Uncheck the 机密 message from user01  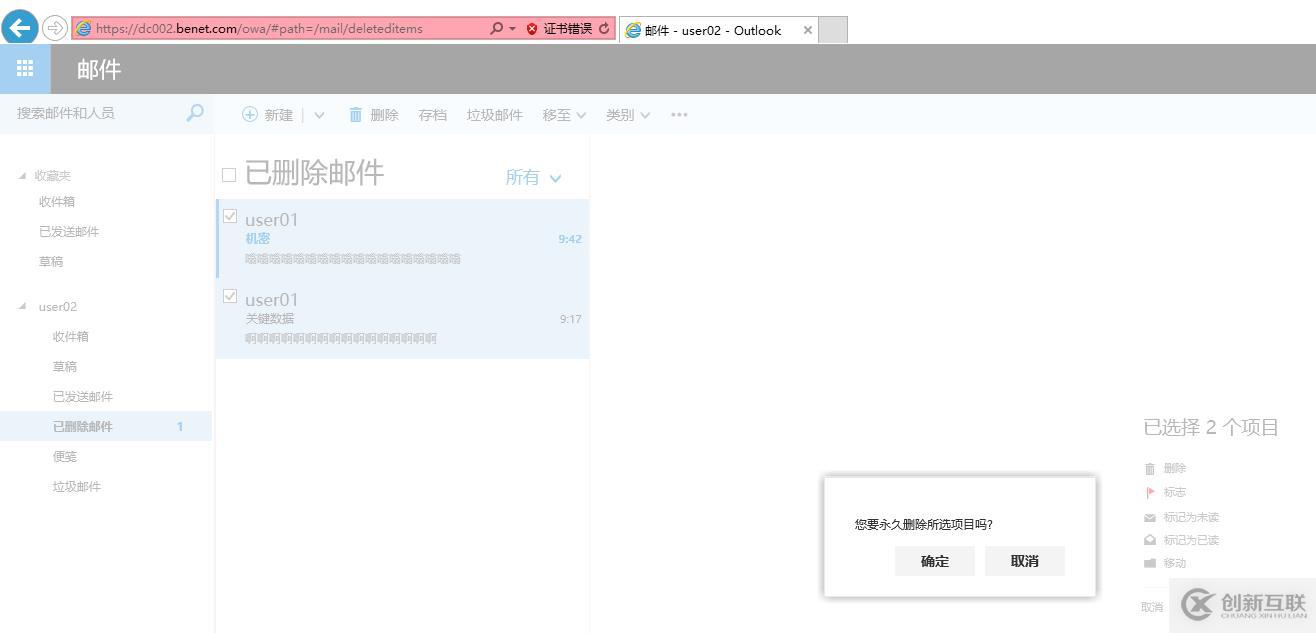[x=230, y=216]
